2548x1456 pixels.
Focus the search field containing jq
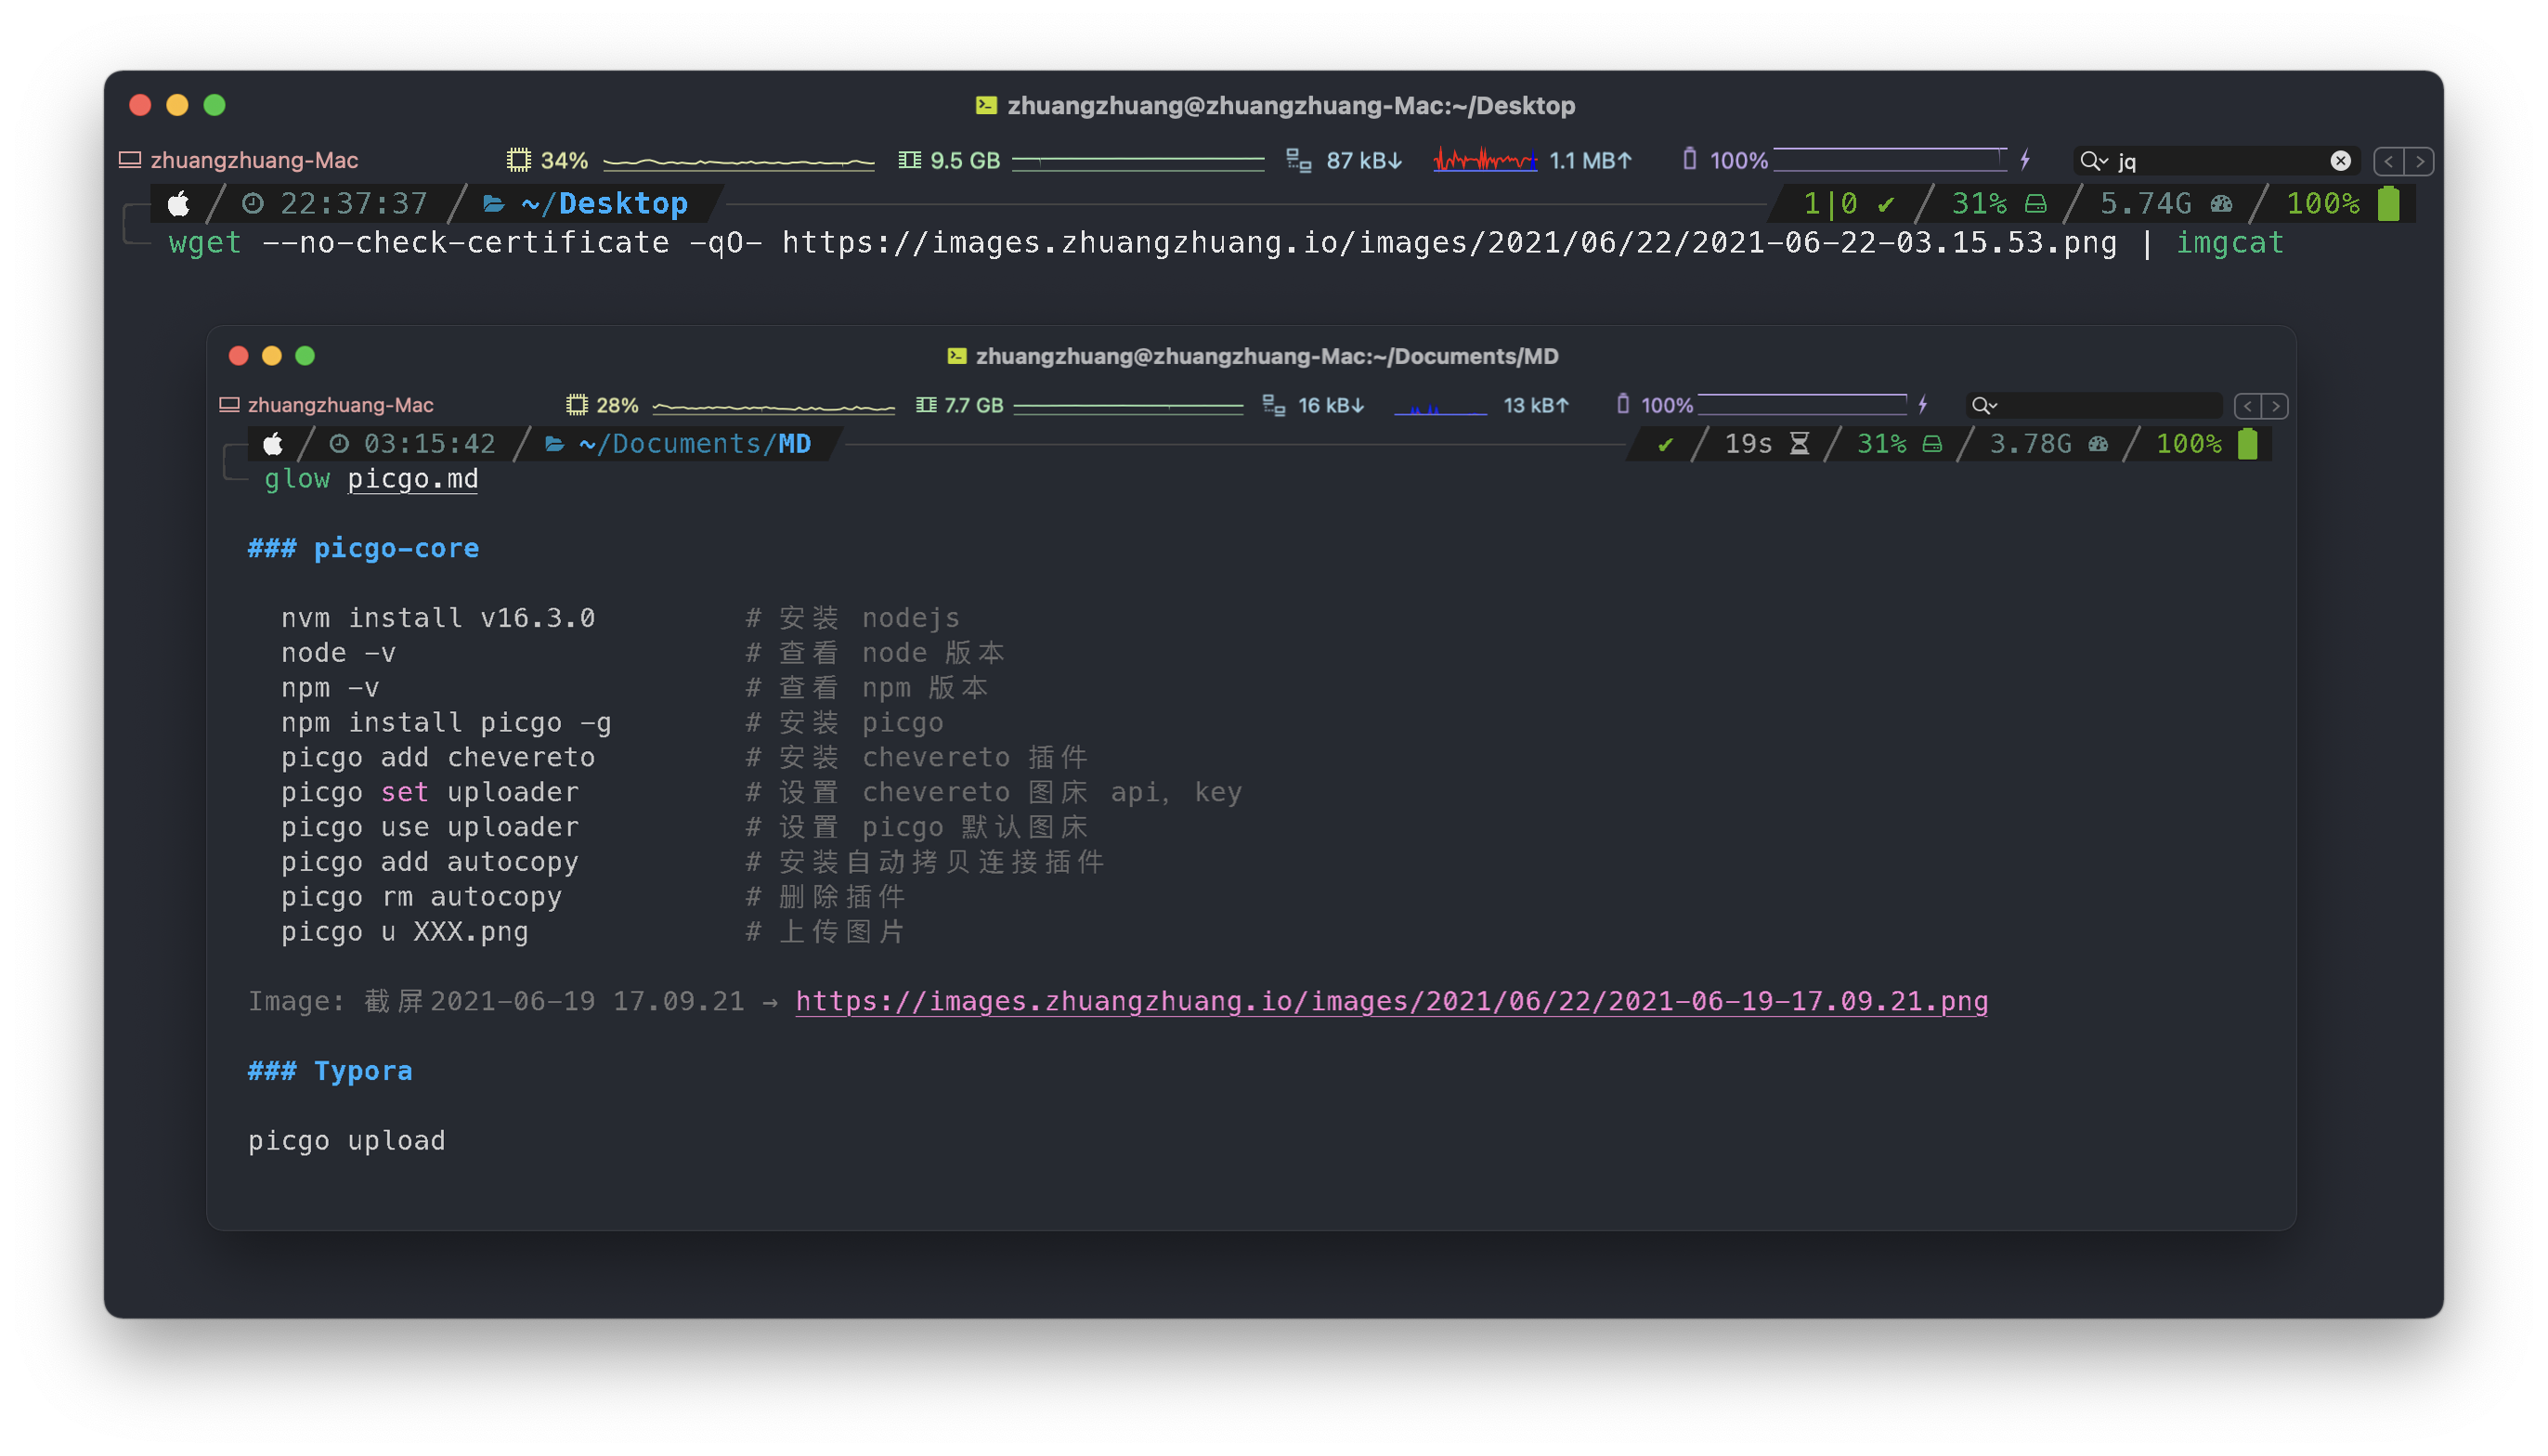click(x=2218, y=160)
